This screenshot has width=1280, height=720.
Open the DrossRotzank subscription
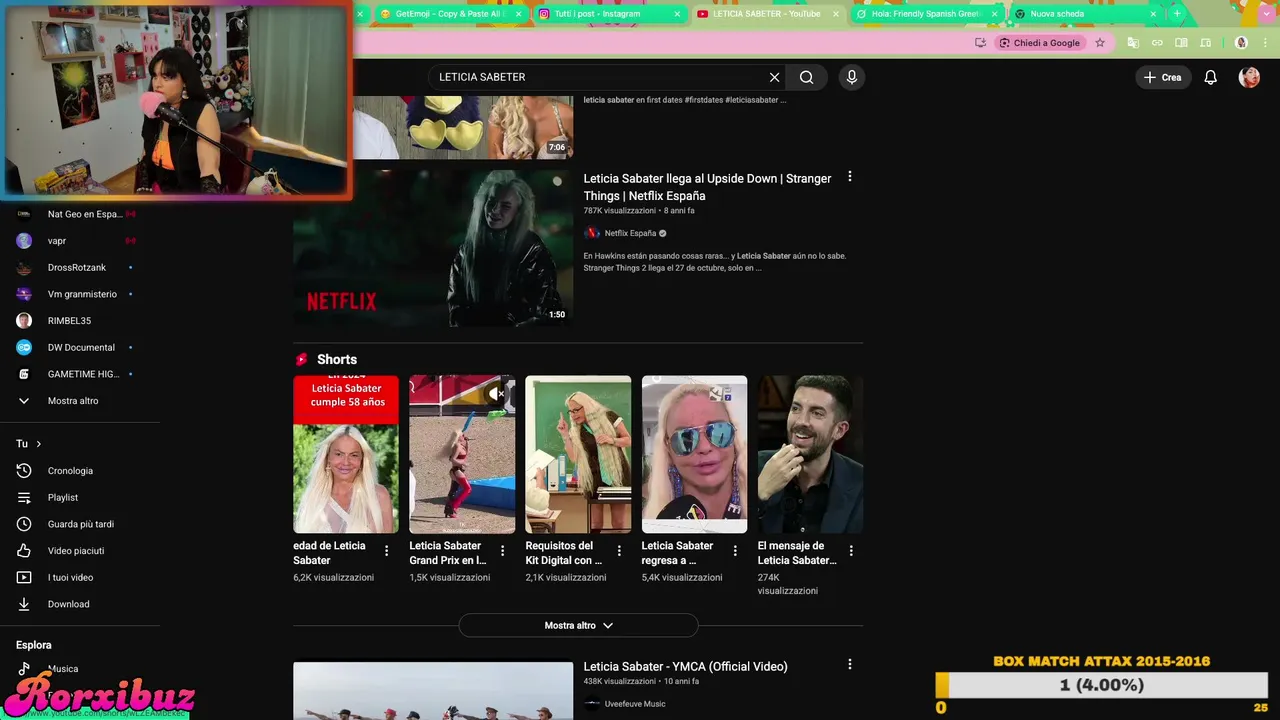[80, 267]
